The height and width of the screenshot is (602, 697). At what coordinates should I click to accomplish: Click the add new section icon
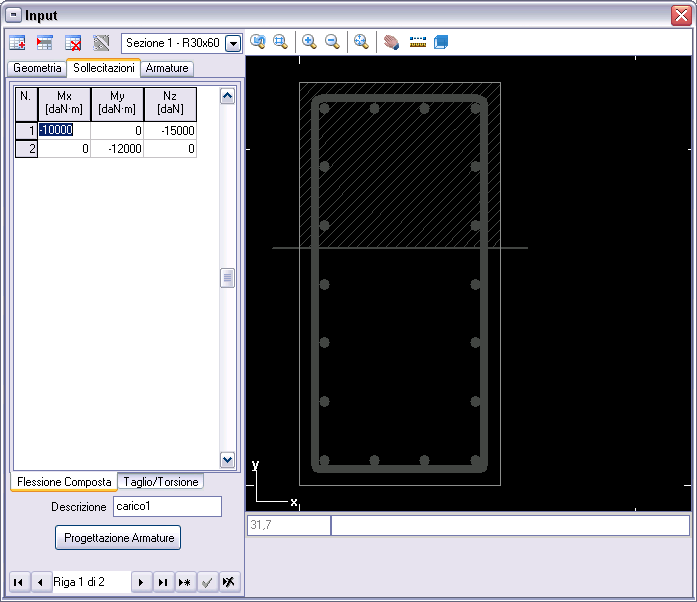pos(17,43)
